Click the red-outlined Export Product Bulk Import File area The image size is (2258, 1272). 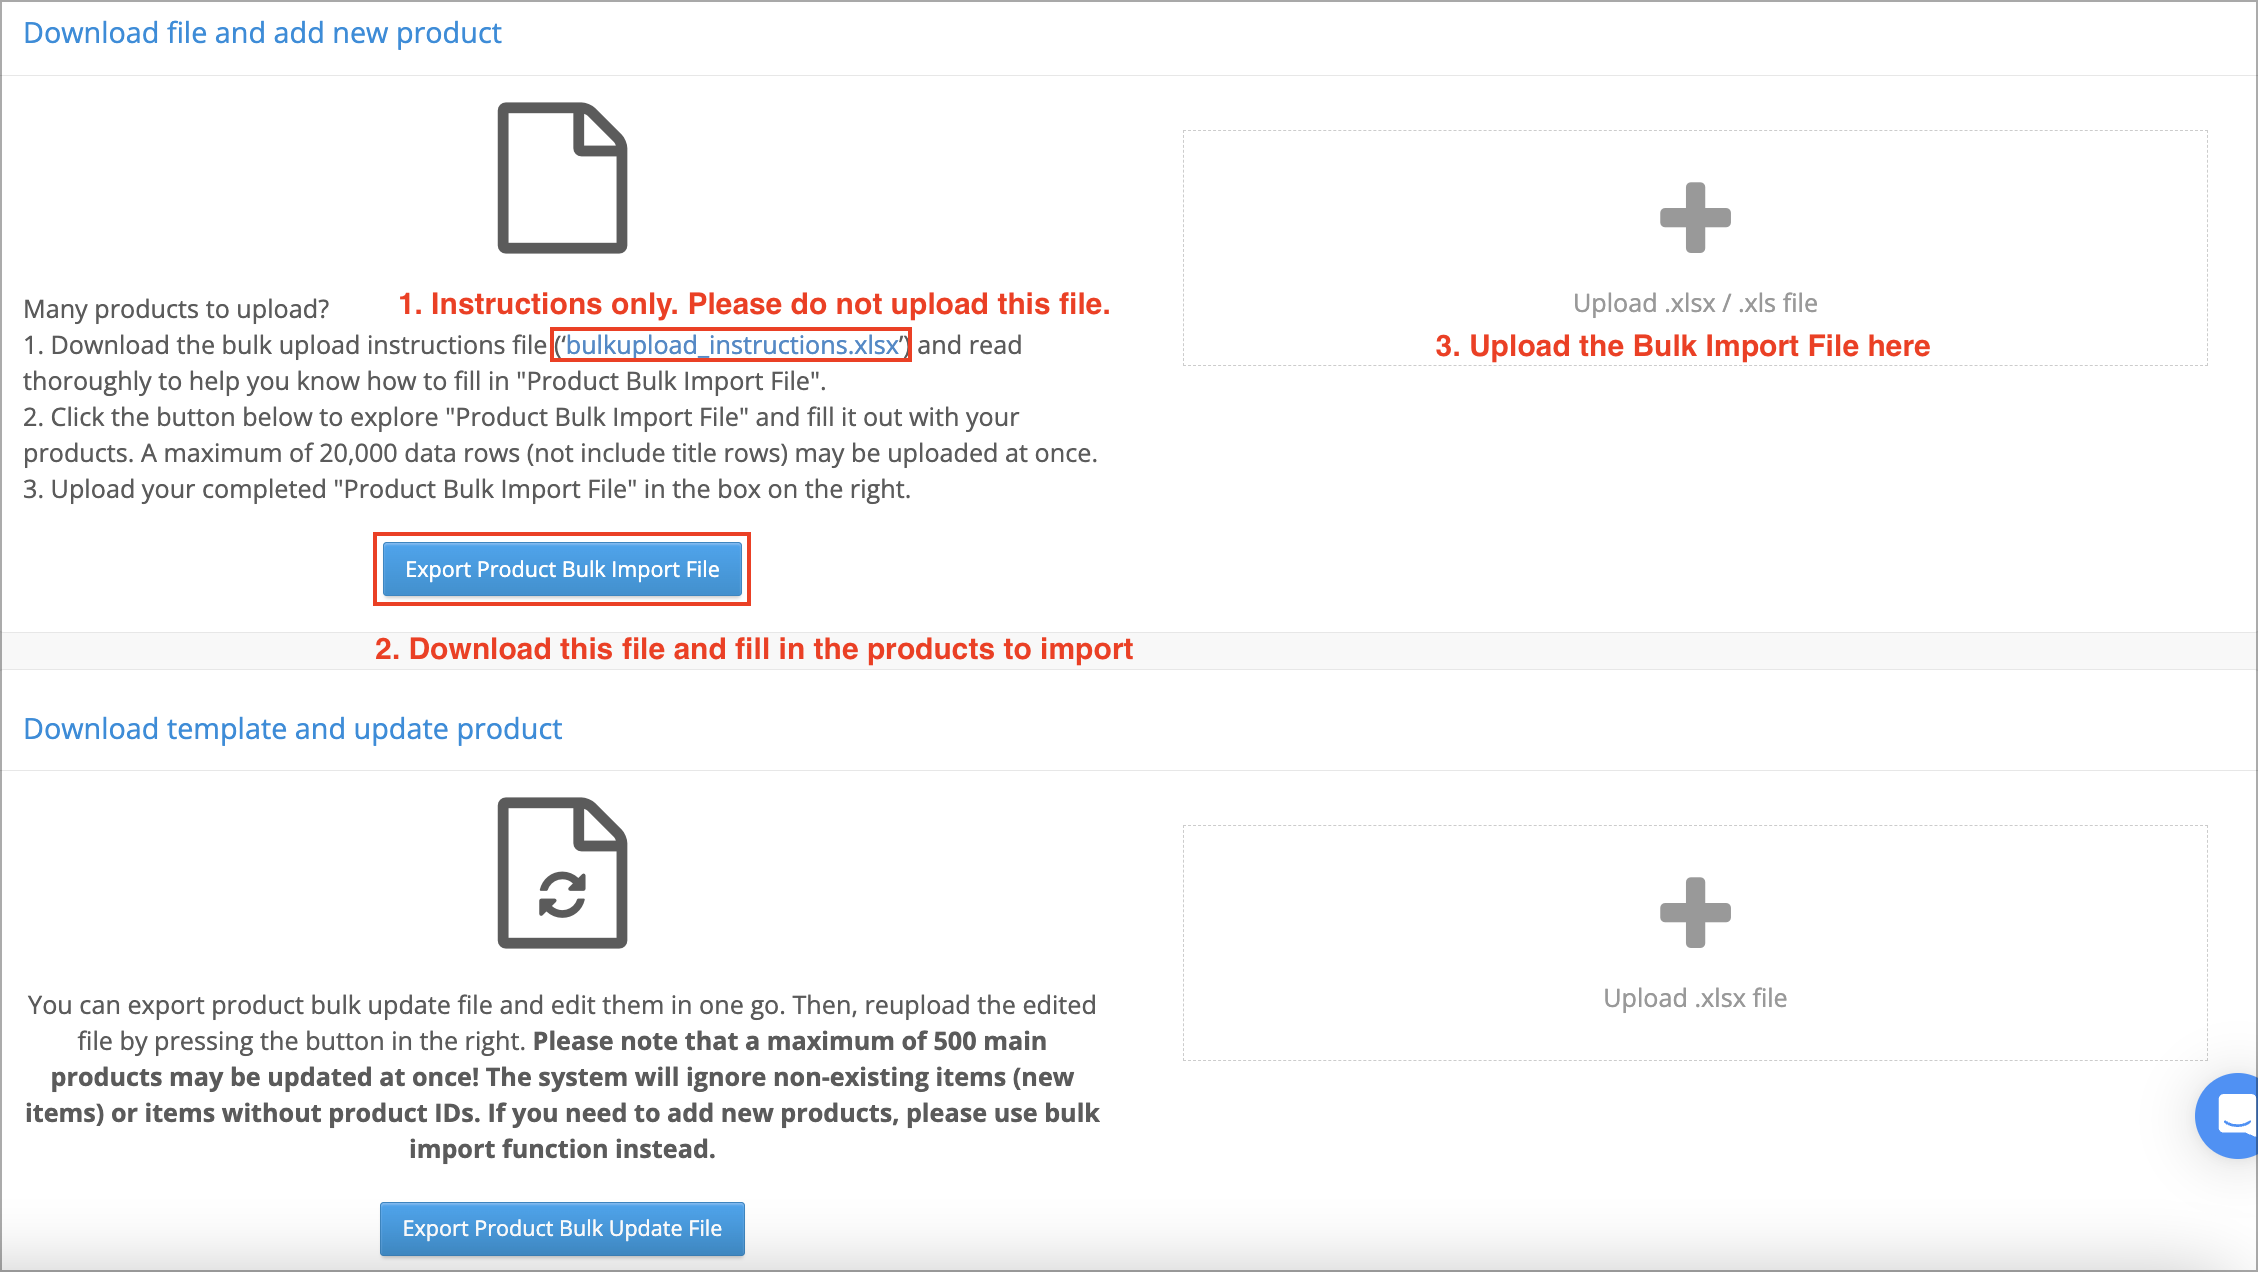pyautogui.click(x=561, y=569)
